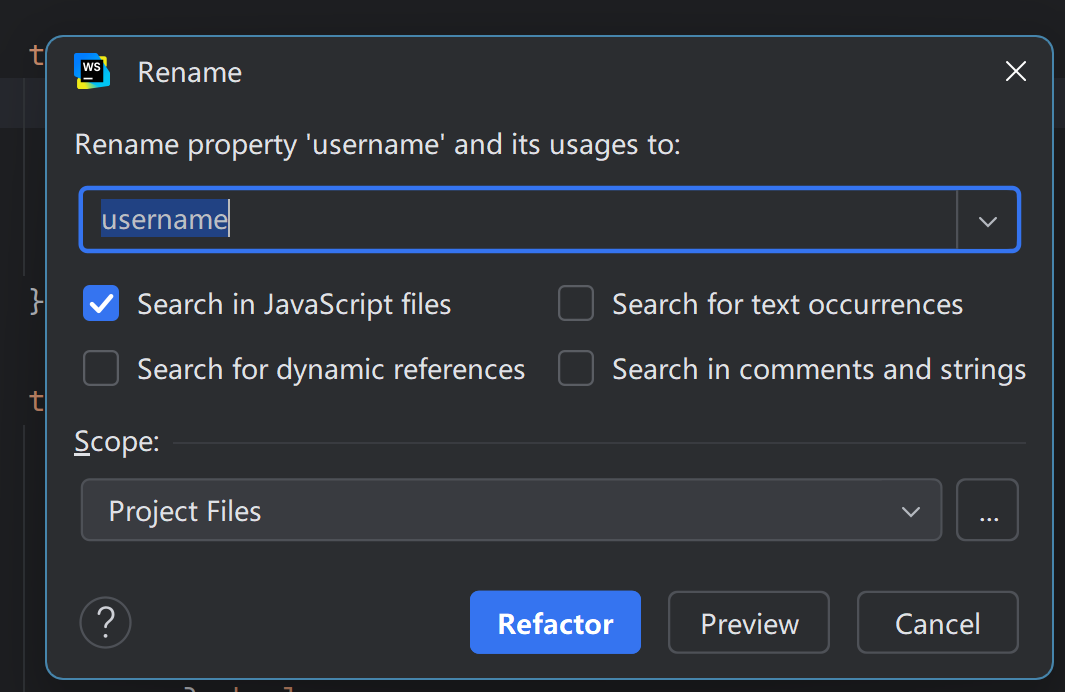
Task: Click the Refactor button
Action: (x=555, y=623)
